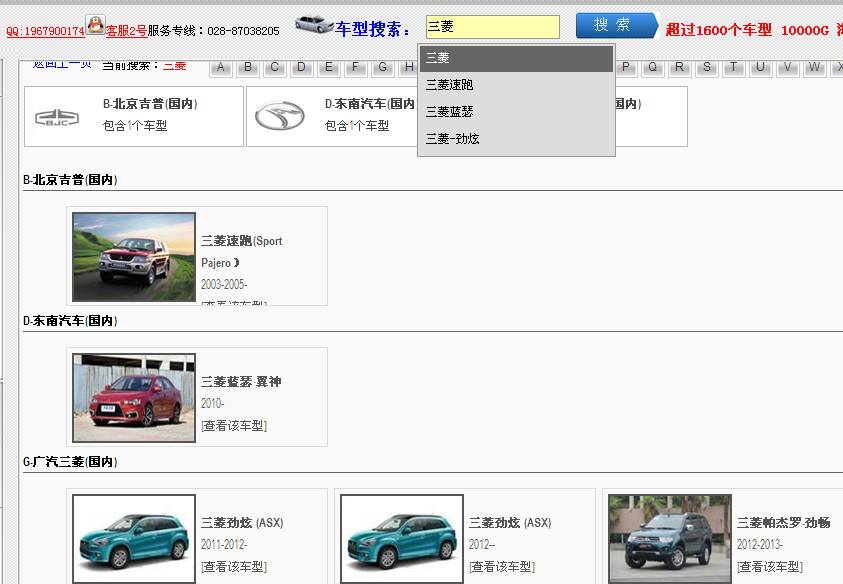Open the 三菱劲炫 (ASX) 2011-2012 car photo
Screen dimensions: 843x584
click(134, 539)
